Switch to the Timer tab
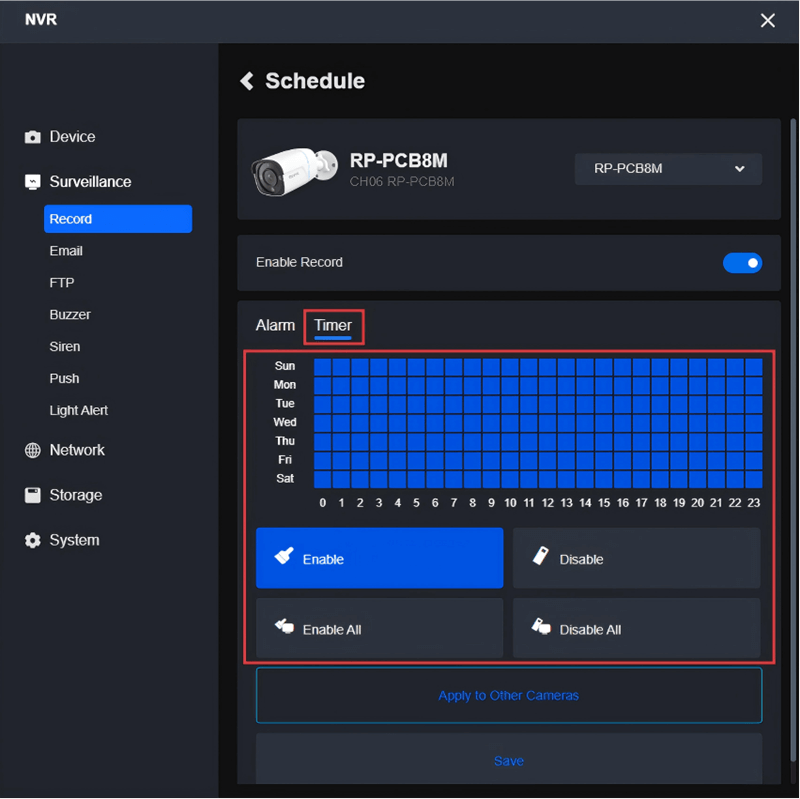800x799 pixels. [333, 326]
